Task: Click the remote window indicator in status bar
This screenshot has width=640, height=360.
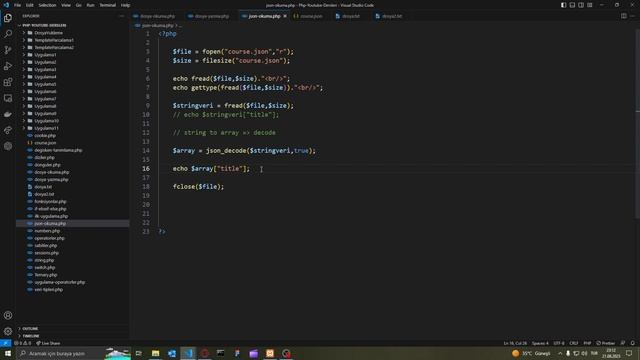Action: 5,343
